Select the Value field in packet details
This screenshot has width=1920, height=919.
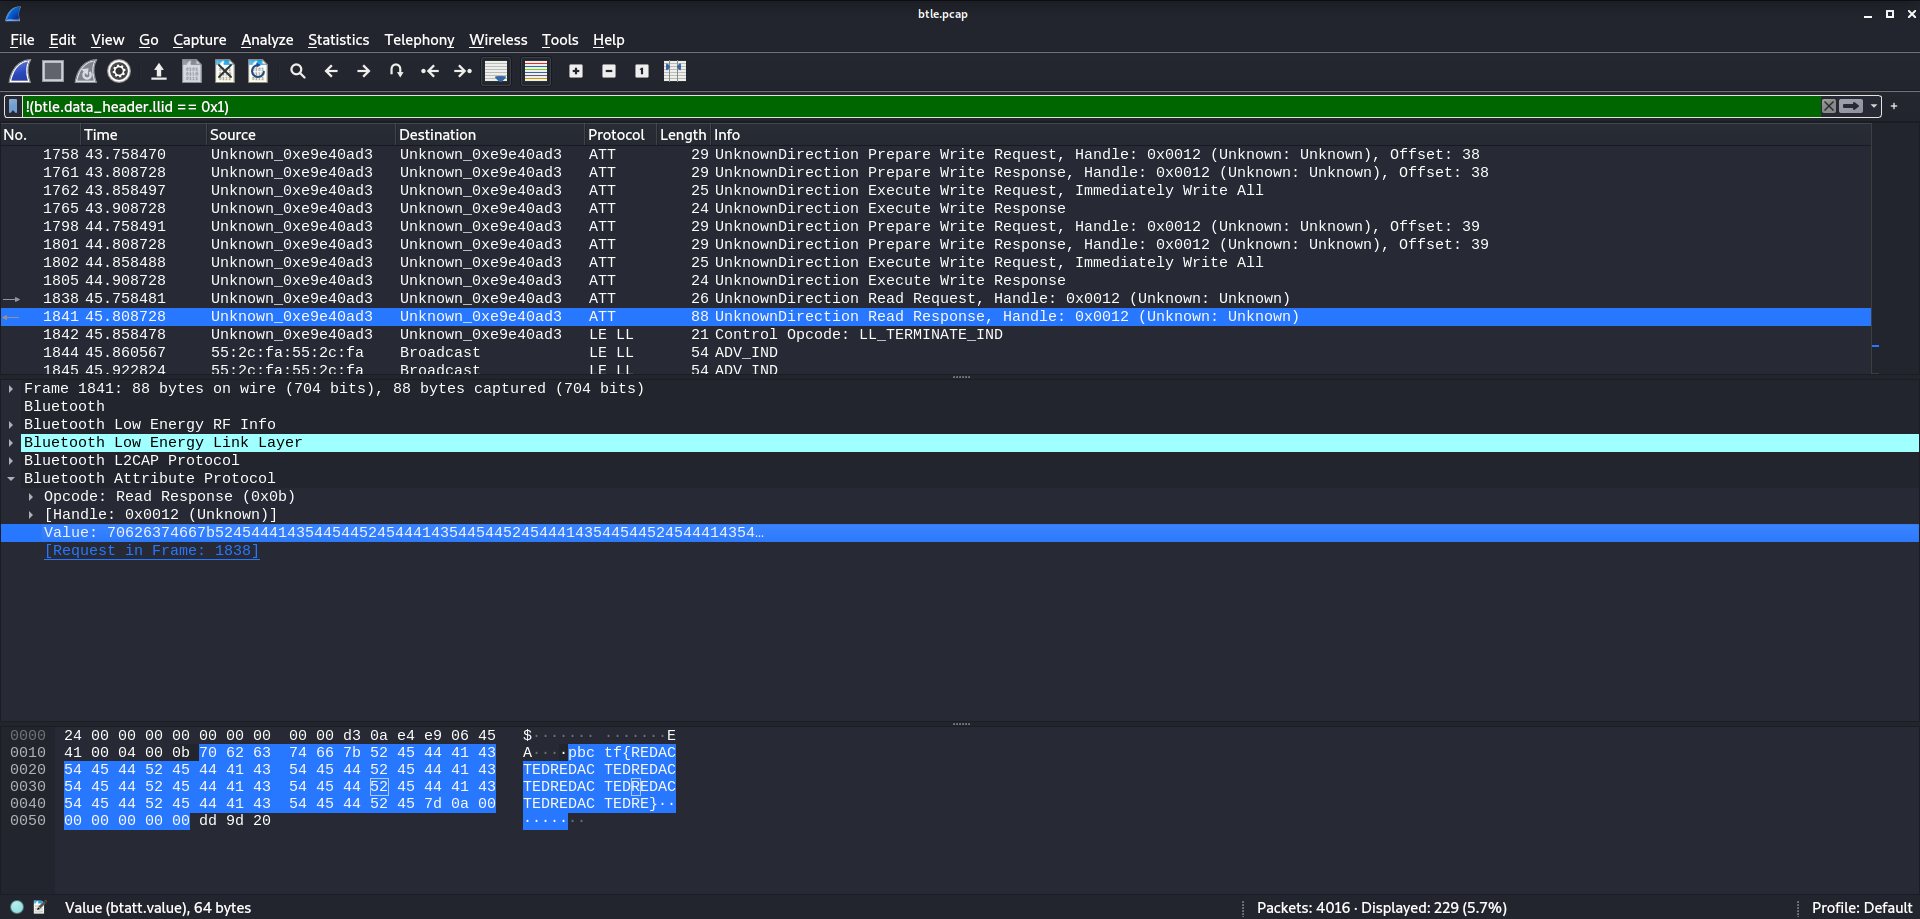(960, 533)
